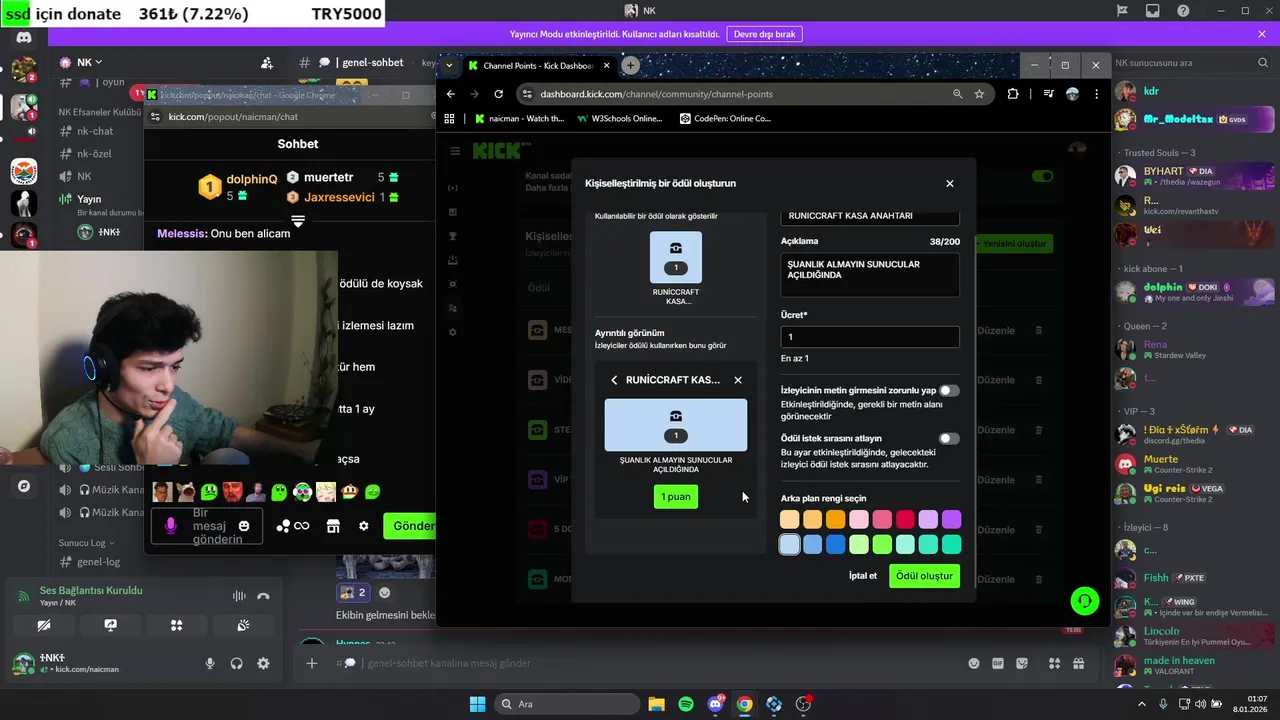Select the bright orange color swatch
Screen dimensions: 1280x720
pyautogui.click(x=835, y=519)
